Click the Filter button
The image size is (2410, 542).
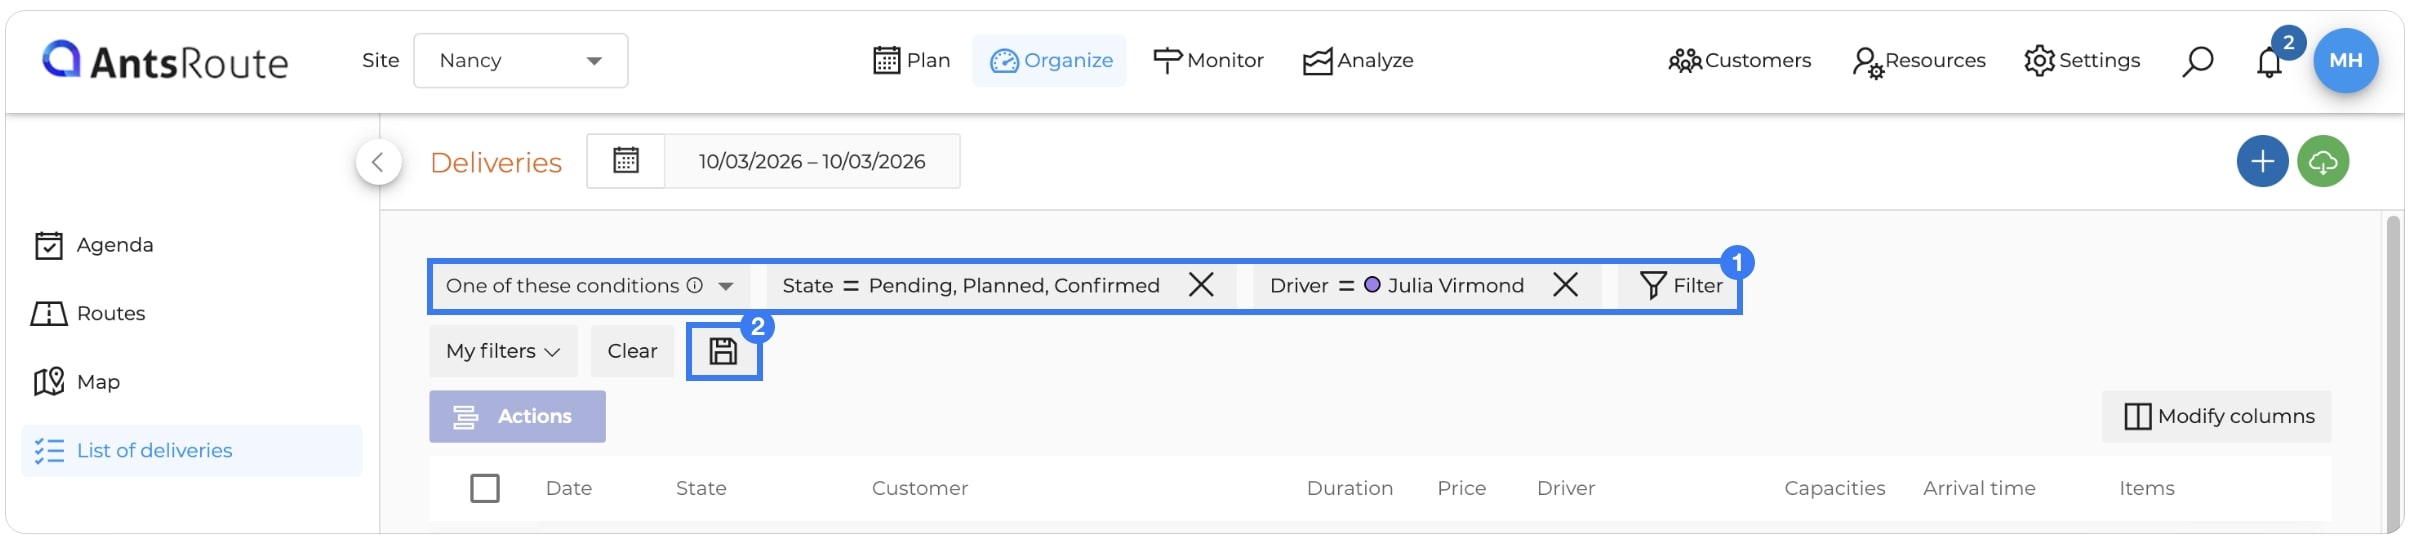1681,286
